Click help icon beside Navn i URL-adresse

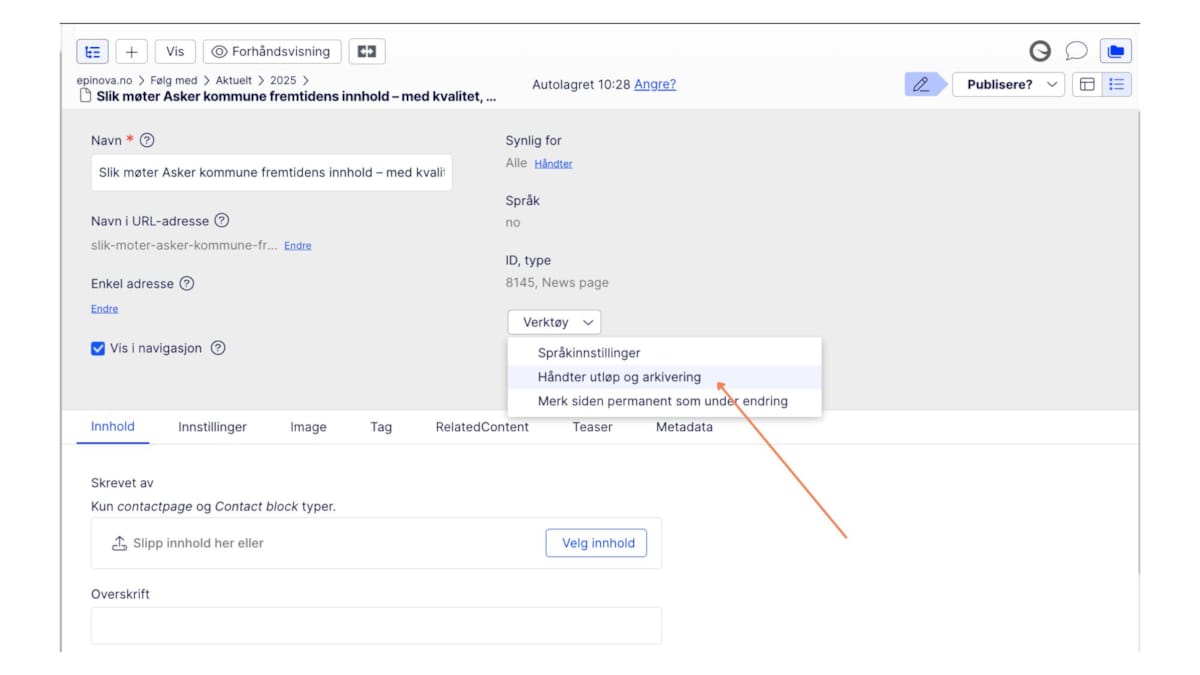(222, 221)
